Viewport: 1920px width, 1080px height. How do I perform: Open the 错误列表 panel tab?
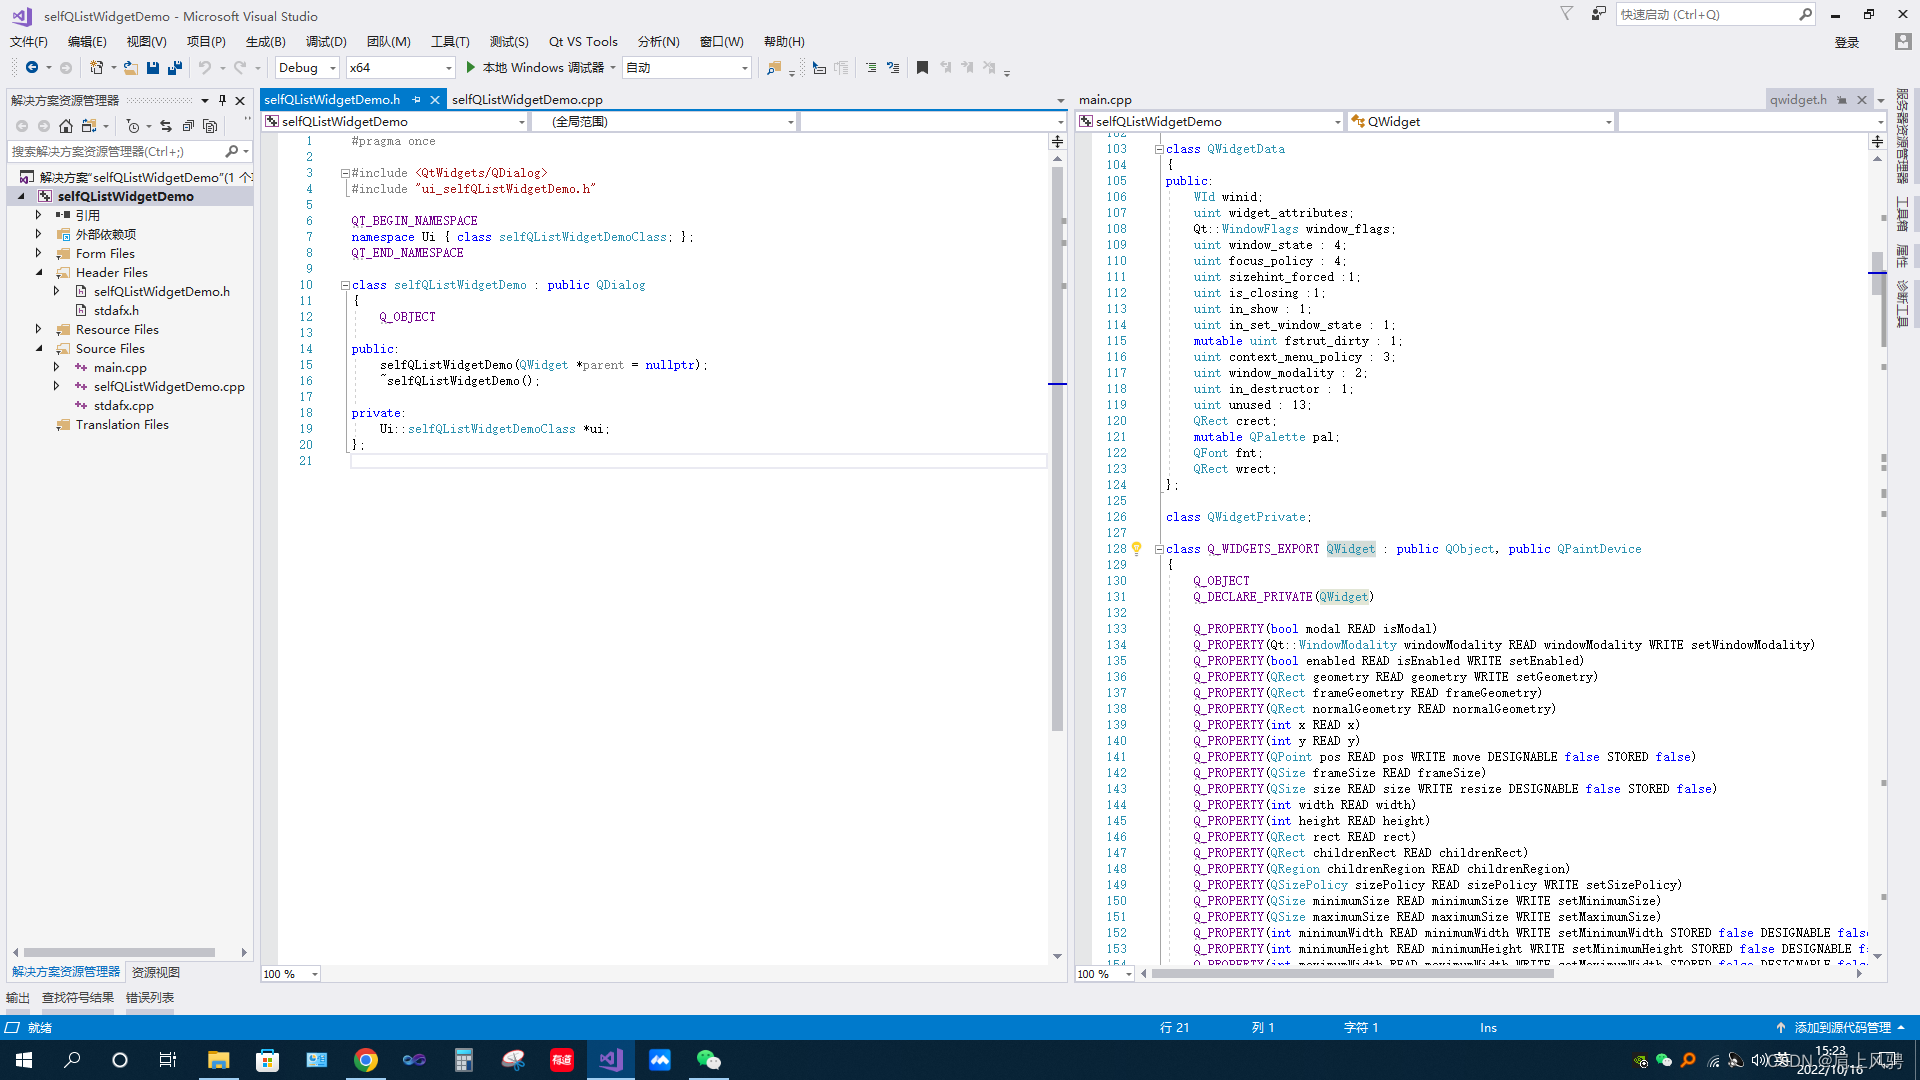(150, 997)
